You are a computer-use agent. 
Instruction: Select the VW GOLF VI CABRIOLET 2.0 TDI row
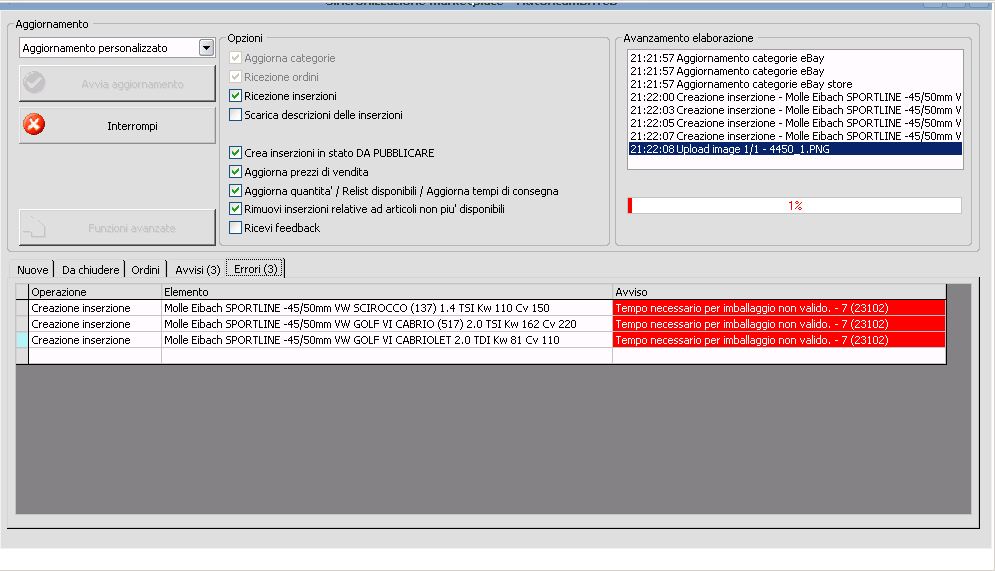(x=481, y=340)
